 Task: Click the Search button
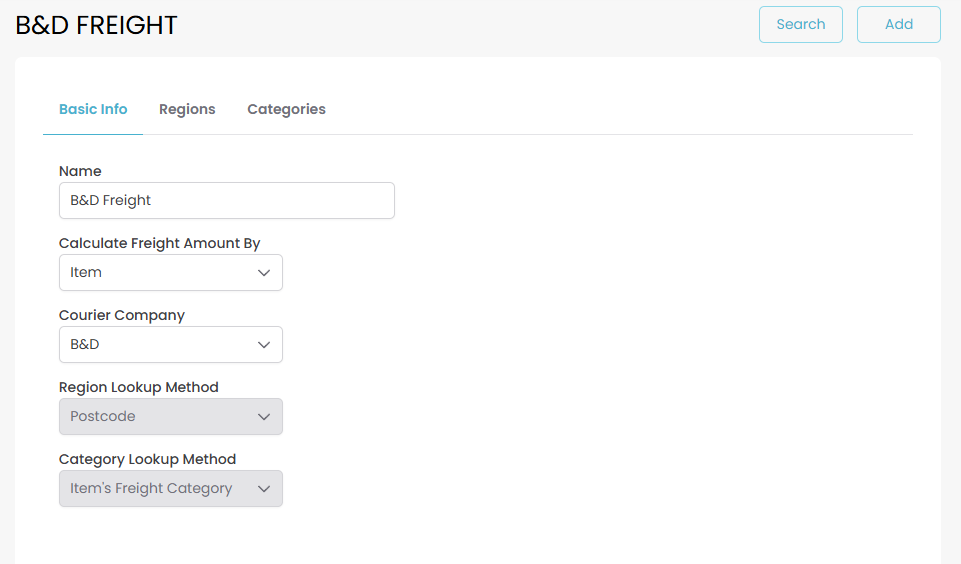point(800,24)
